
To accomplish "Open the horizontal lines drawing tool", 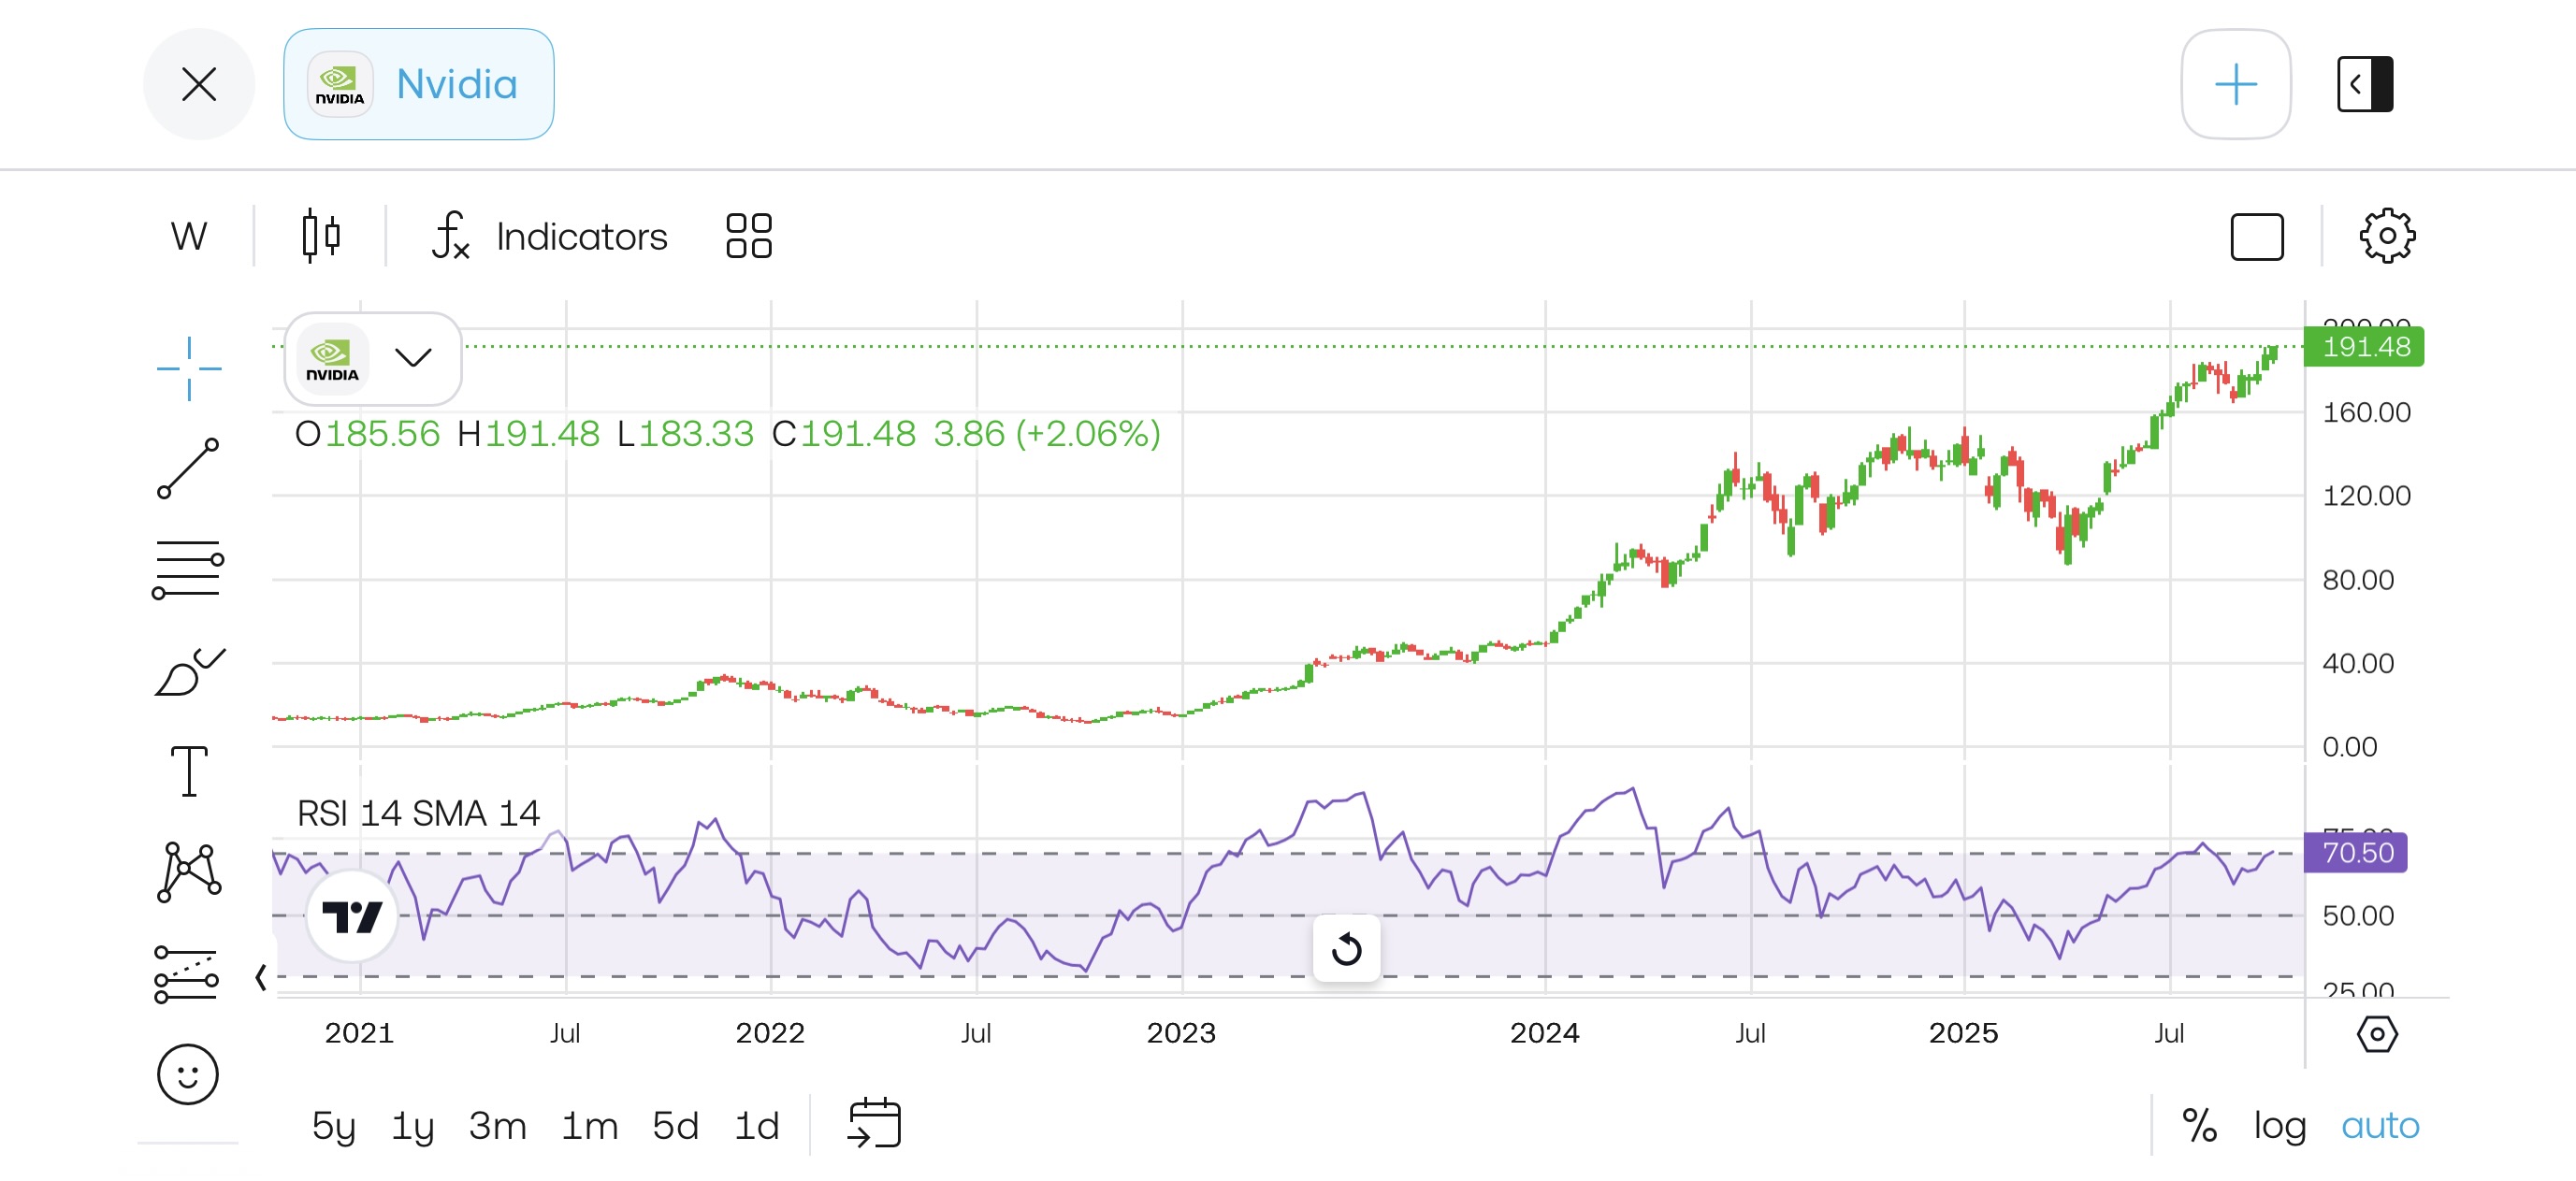I will pyautogui.click(x=188, y=568).
